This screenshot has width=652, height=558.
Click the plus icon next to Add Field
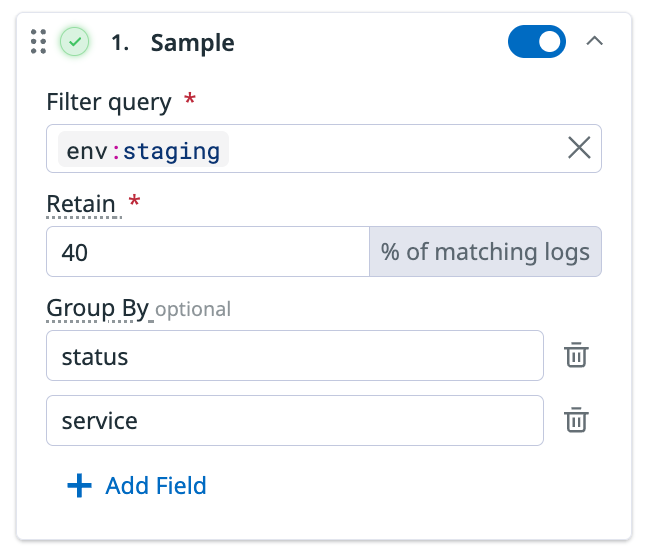pyautogui.click(x=79, y=486)
